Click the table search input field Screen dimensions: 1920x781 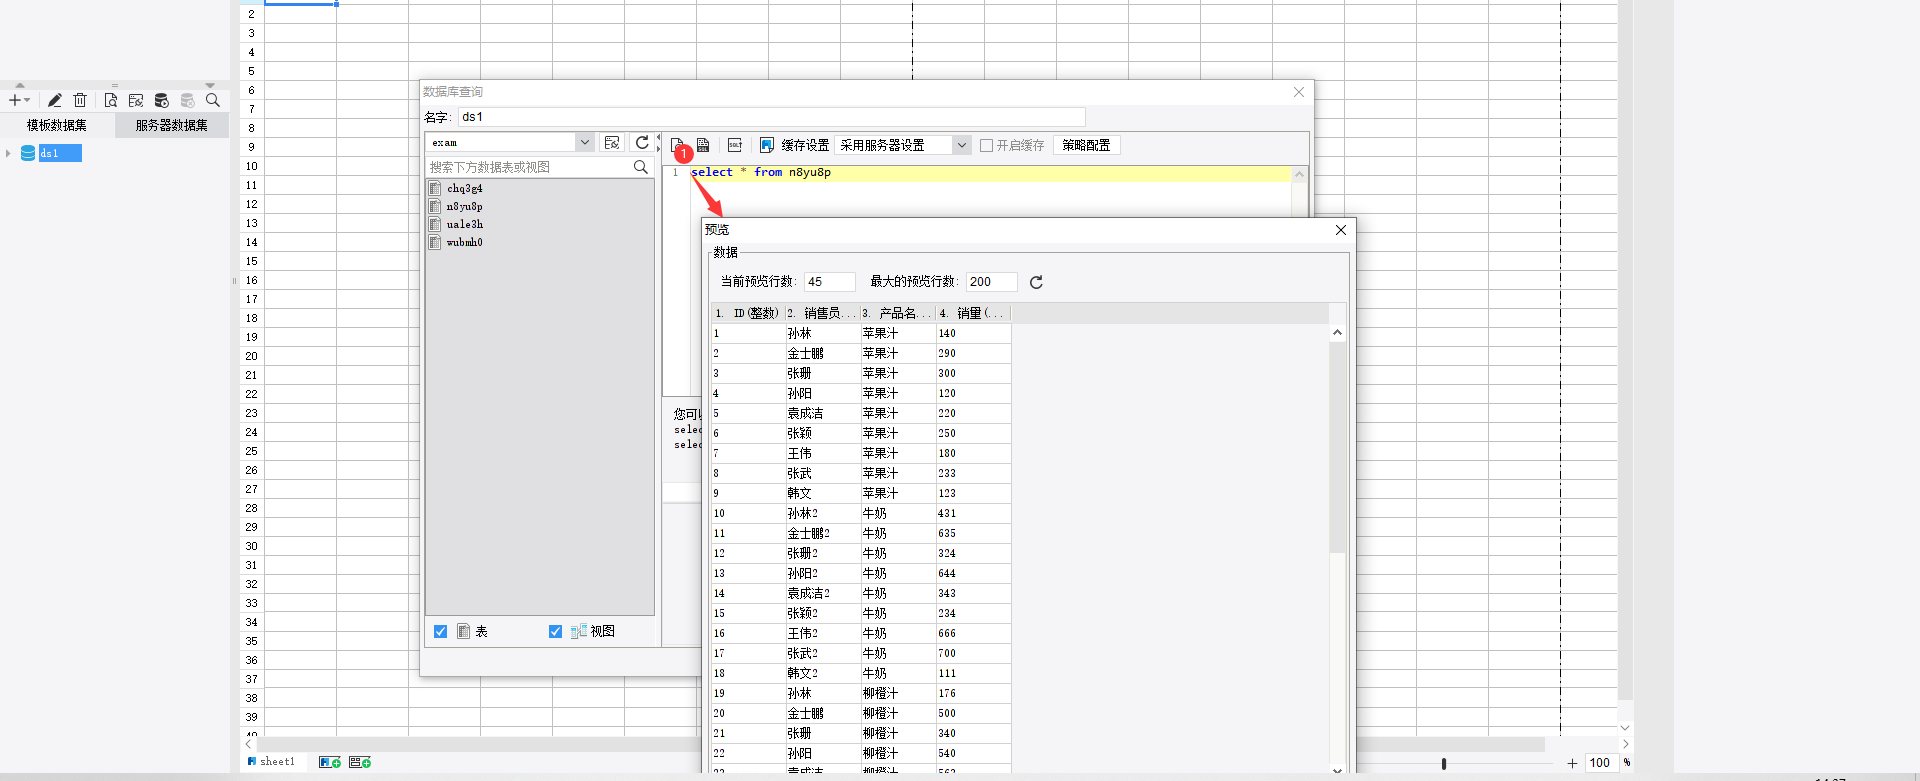click(528, 167)
